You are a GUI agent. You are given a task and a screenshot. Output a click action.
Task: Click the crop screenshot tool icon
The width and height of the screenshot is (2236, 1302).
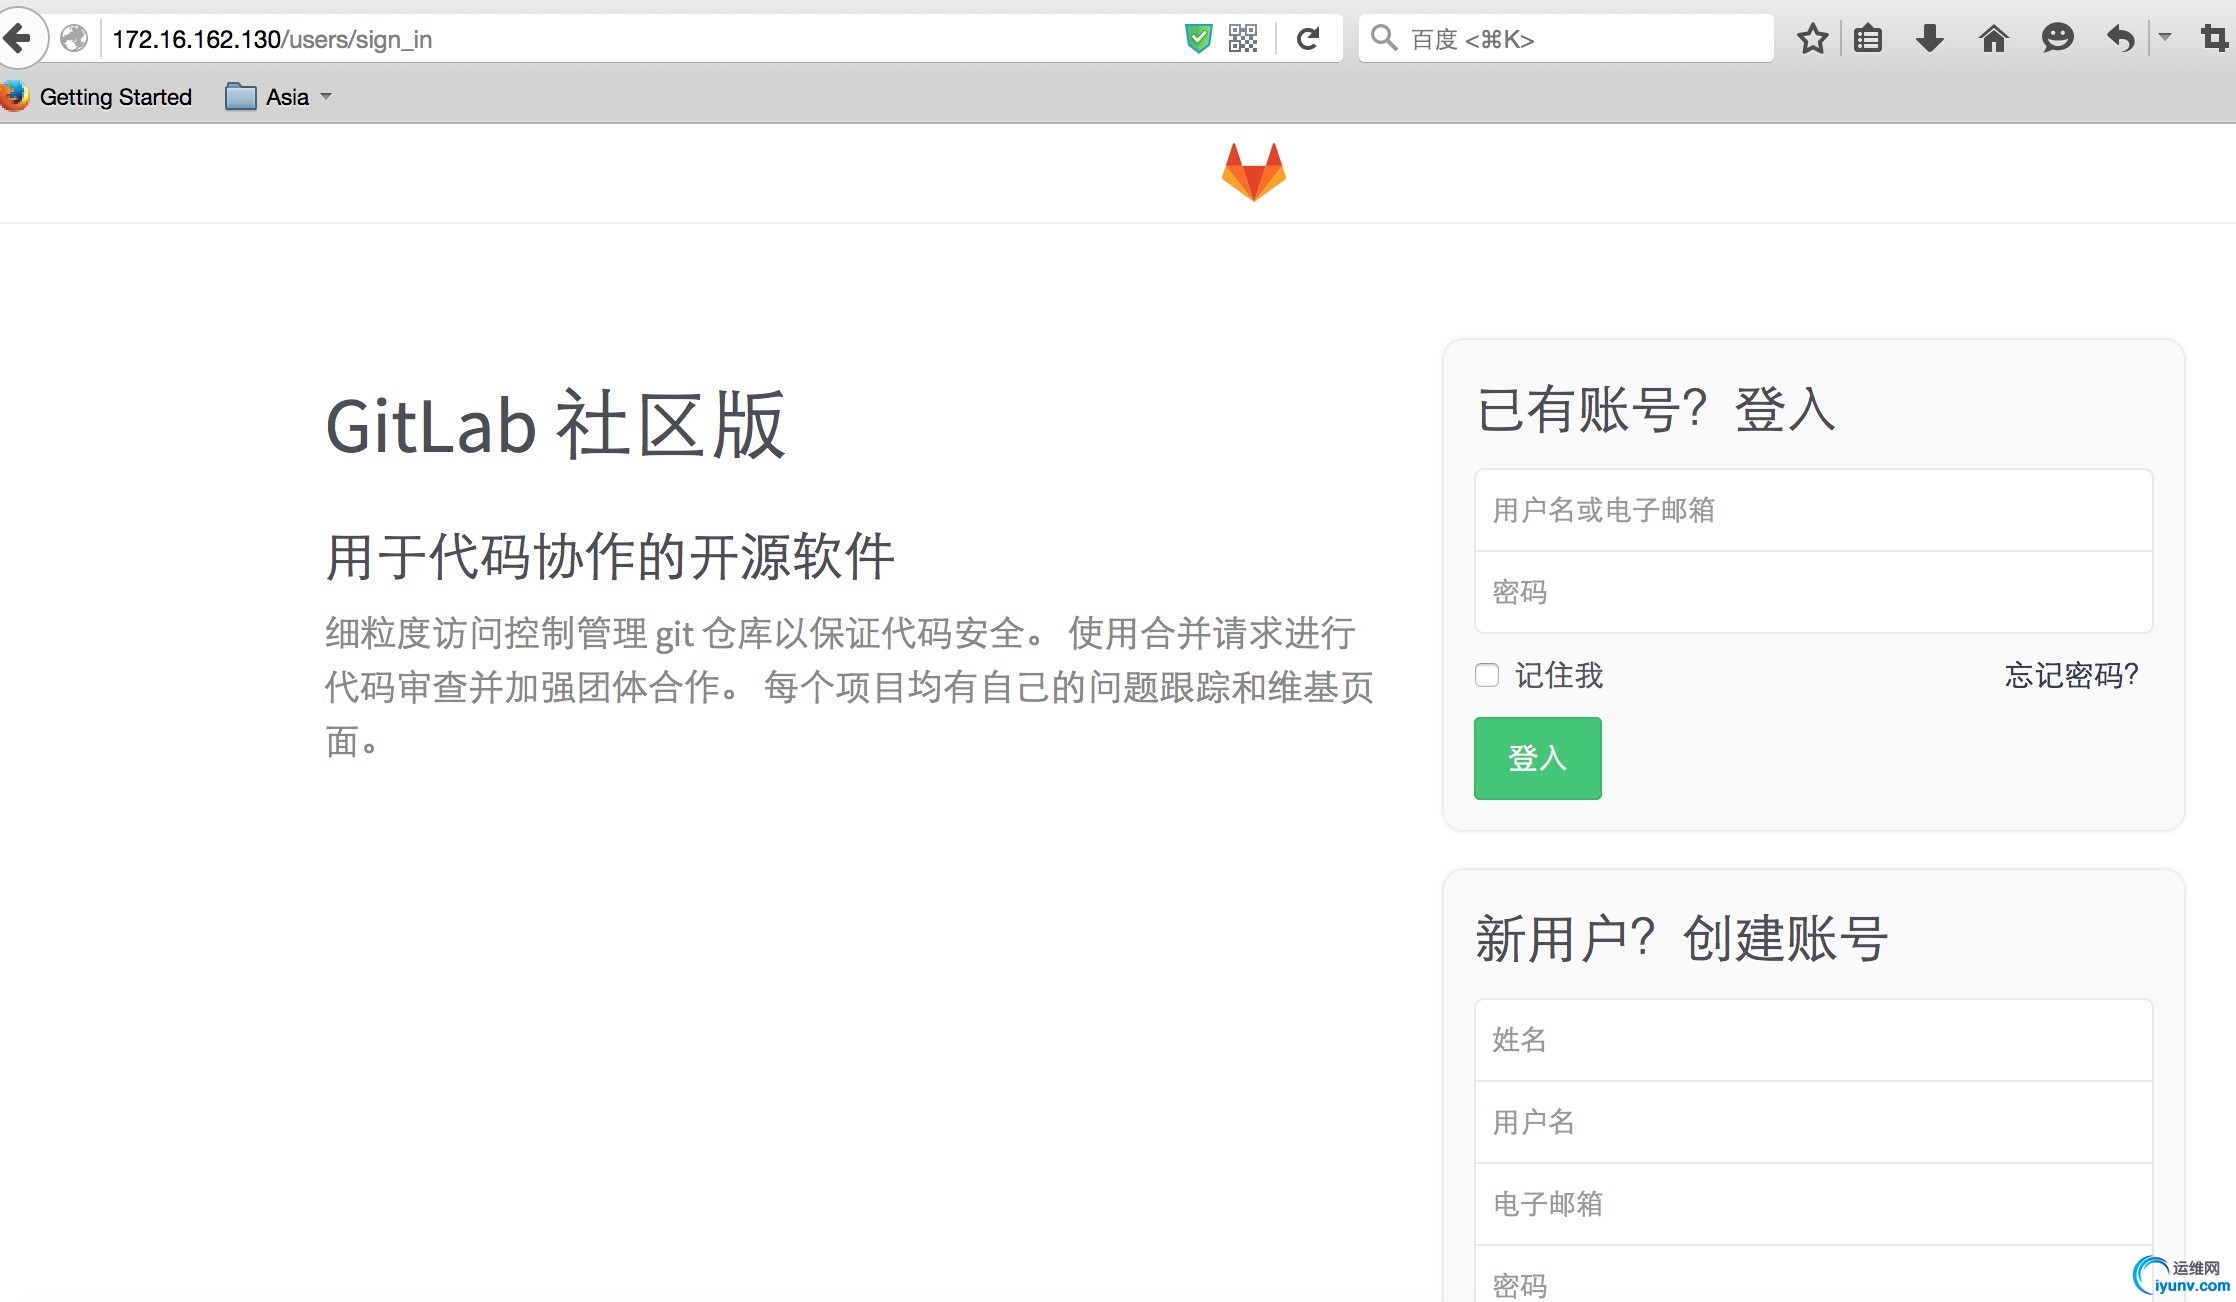coord(2214,39)
